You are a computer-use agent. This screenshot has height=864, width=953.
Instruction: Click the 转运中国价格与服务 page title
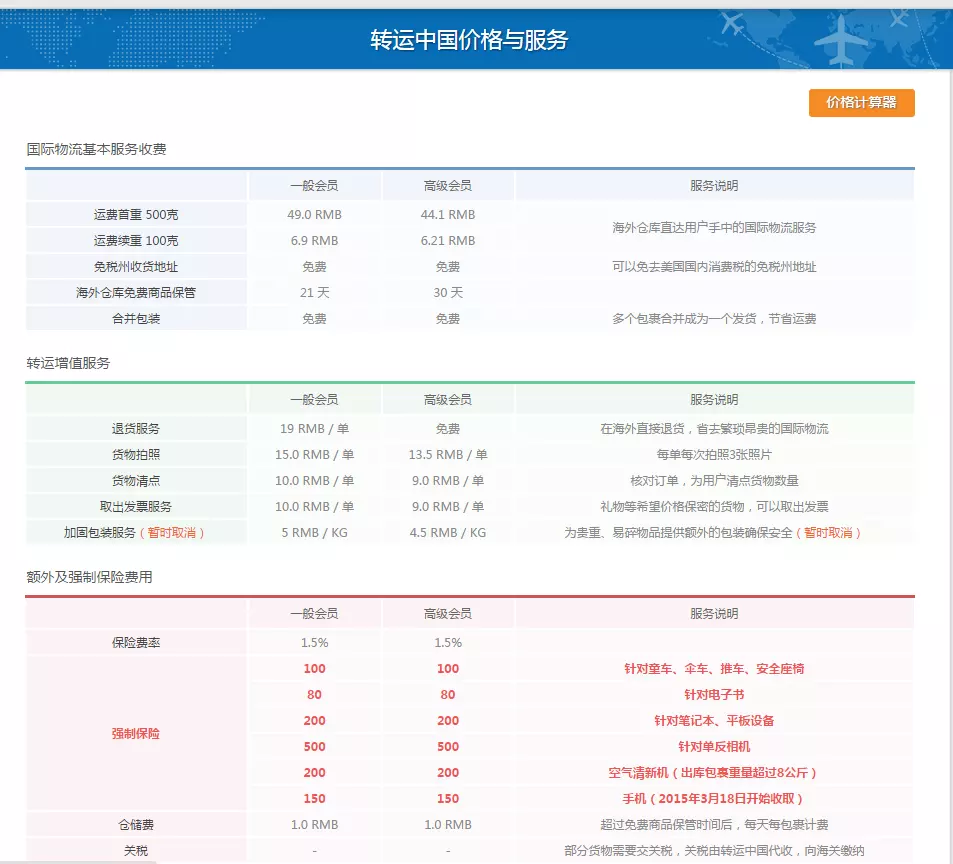point(469,40)
